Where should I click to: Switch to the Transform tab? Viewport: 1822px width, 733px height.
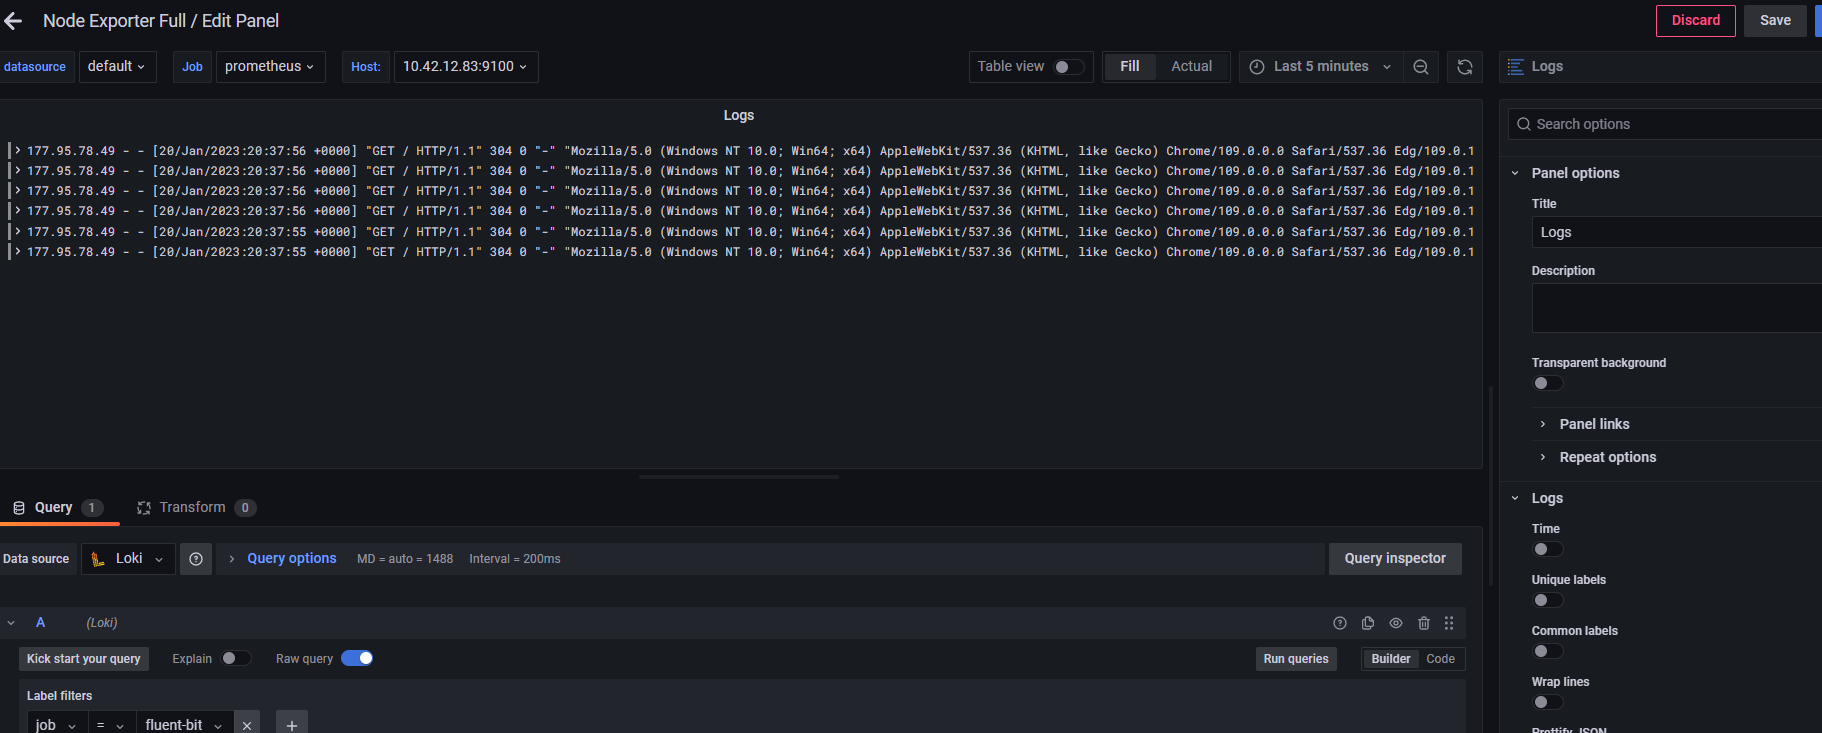click(x=197, y=508)
